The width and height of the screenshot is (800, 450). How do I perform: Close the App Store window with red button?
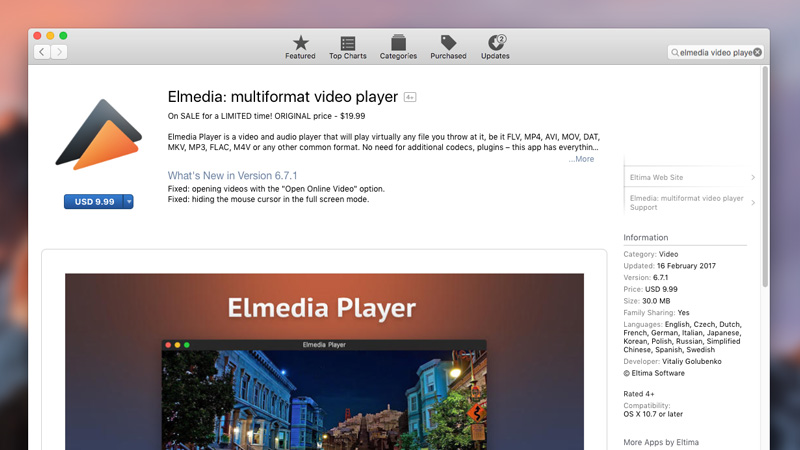tap(37, 36)
